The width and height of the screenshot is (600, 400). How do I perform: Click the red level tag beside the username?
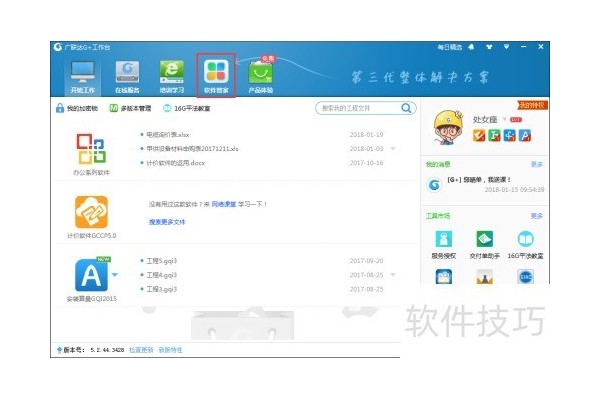coord(516,119)
